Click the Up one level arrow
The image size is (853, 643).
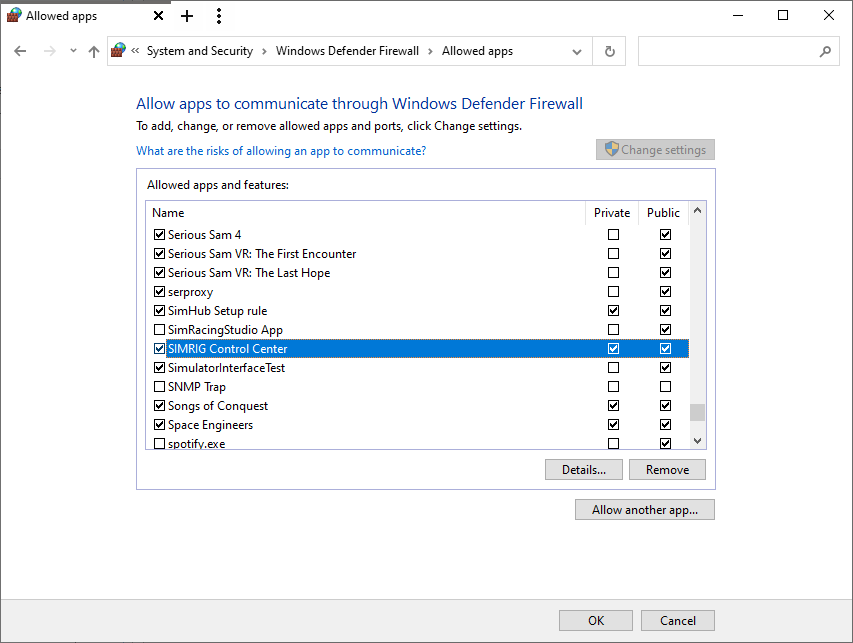(x=94, y=51)
